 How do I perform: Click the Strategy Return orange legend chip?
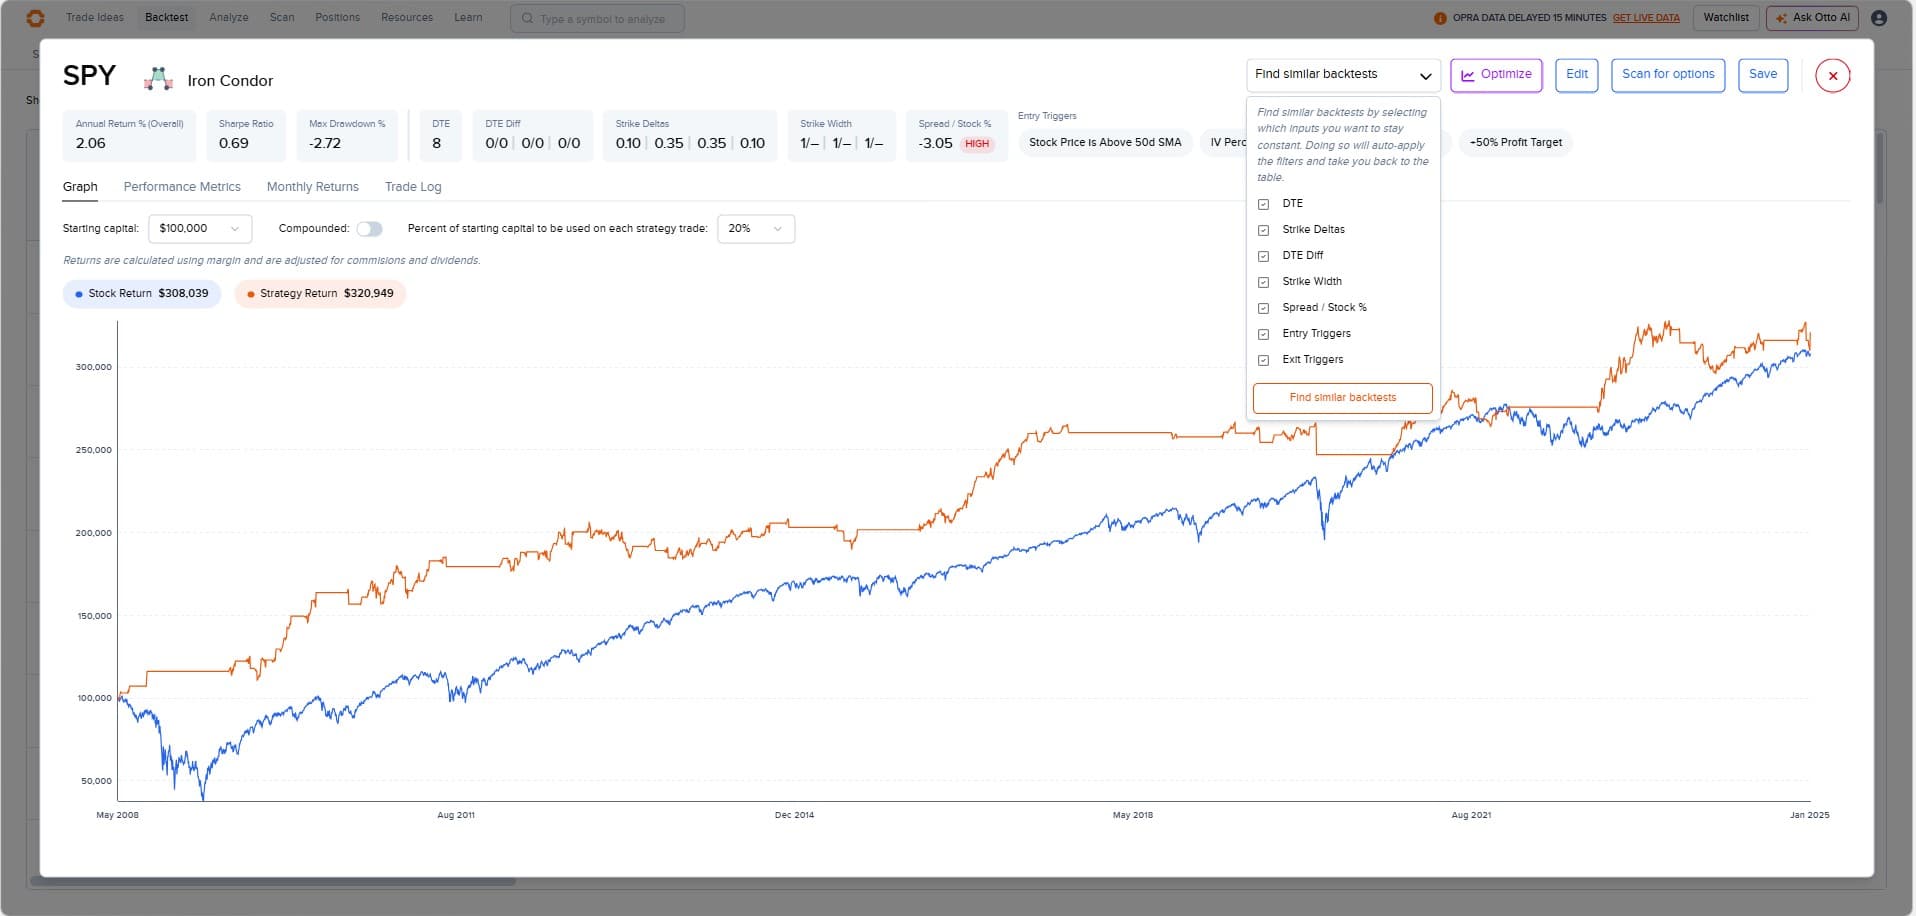[320, 294]
